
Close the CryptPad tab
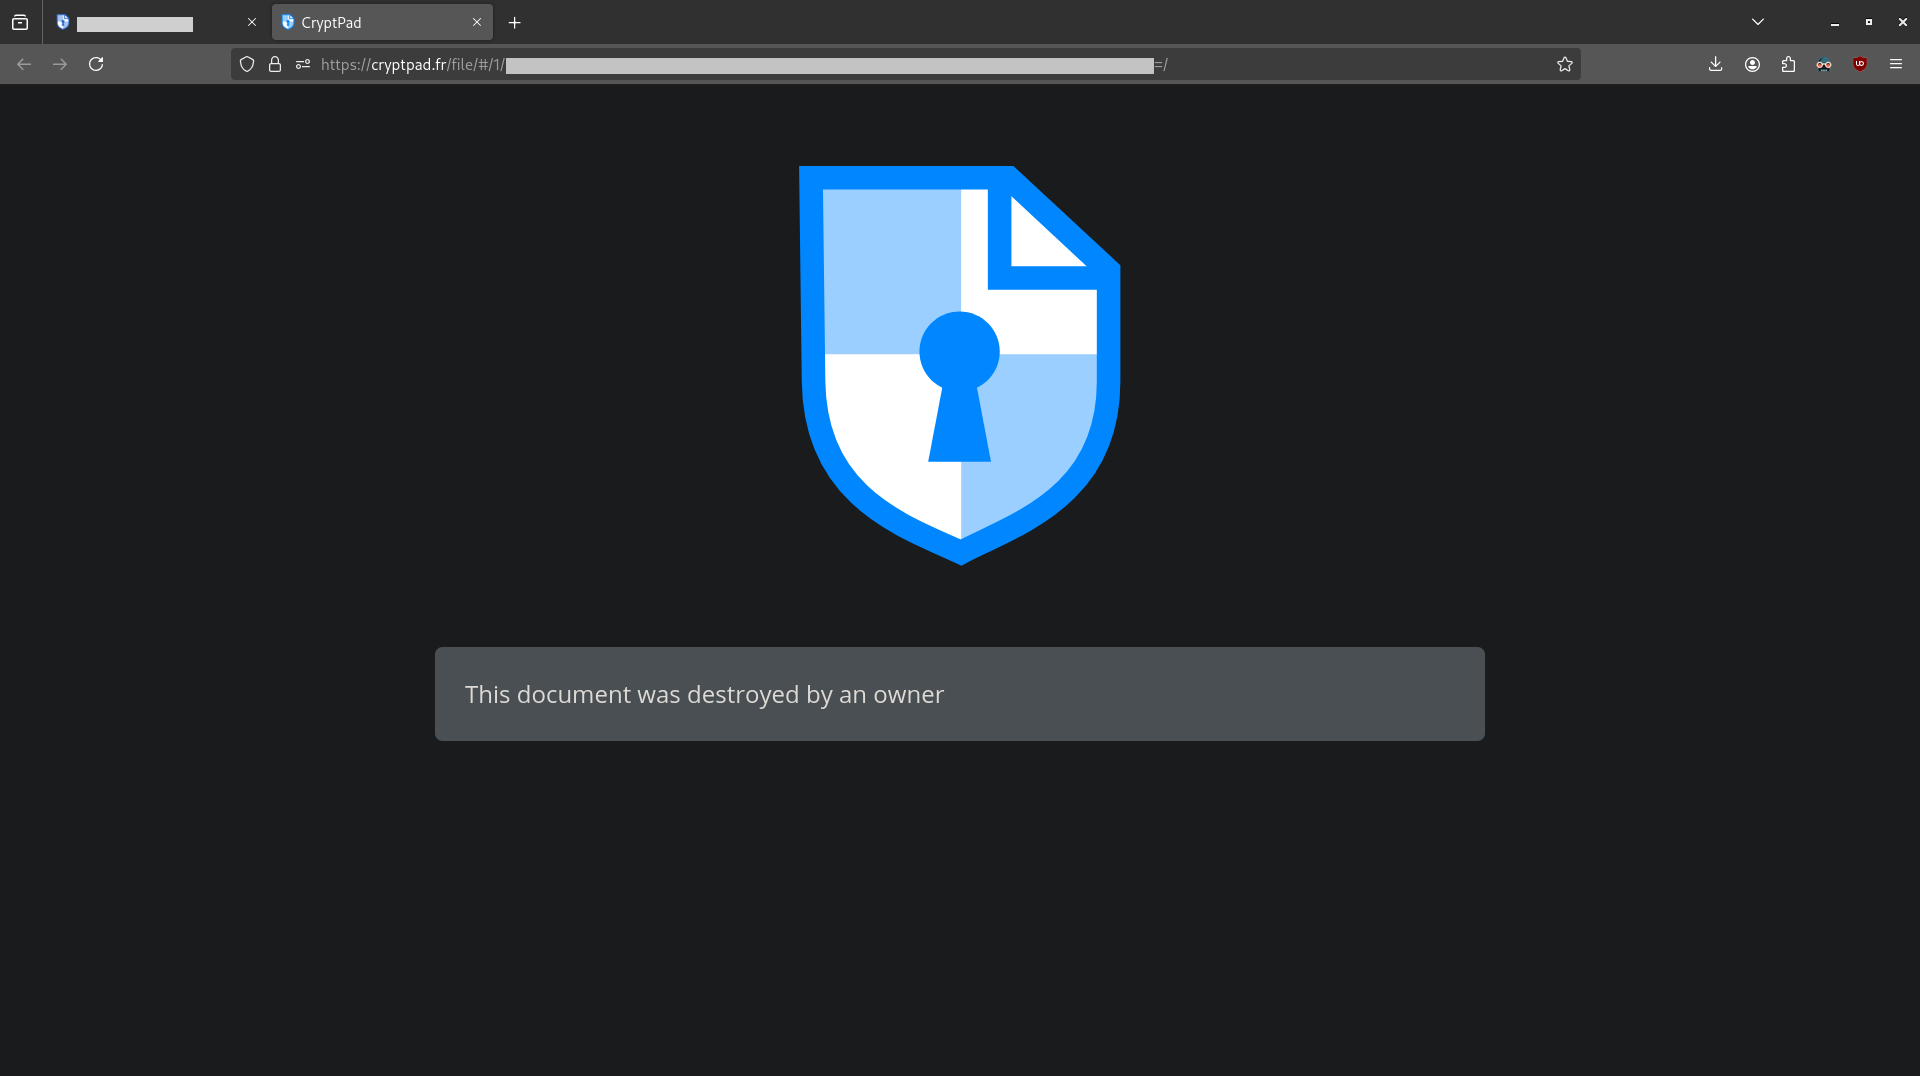(477, 22)
